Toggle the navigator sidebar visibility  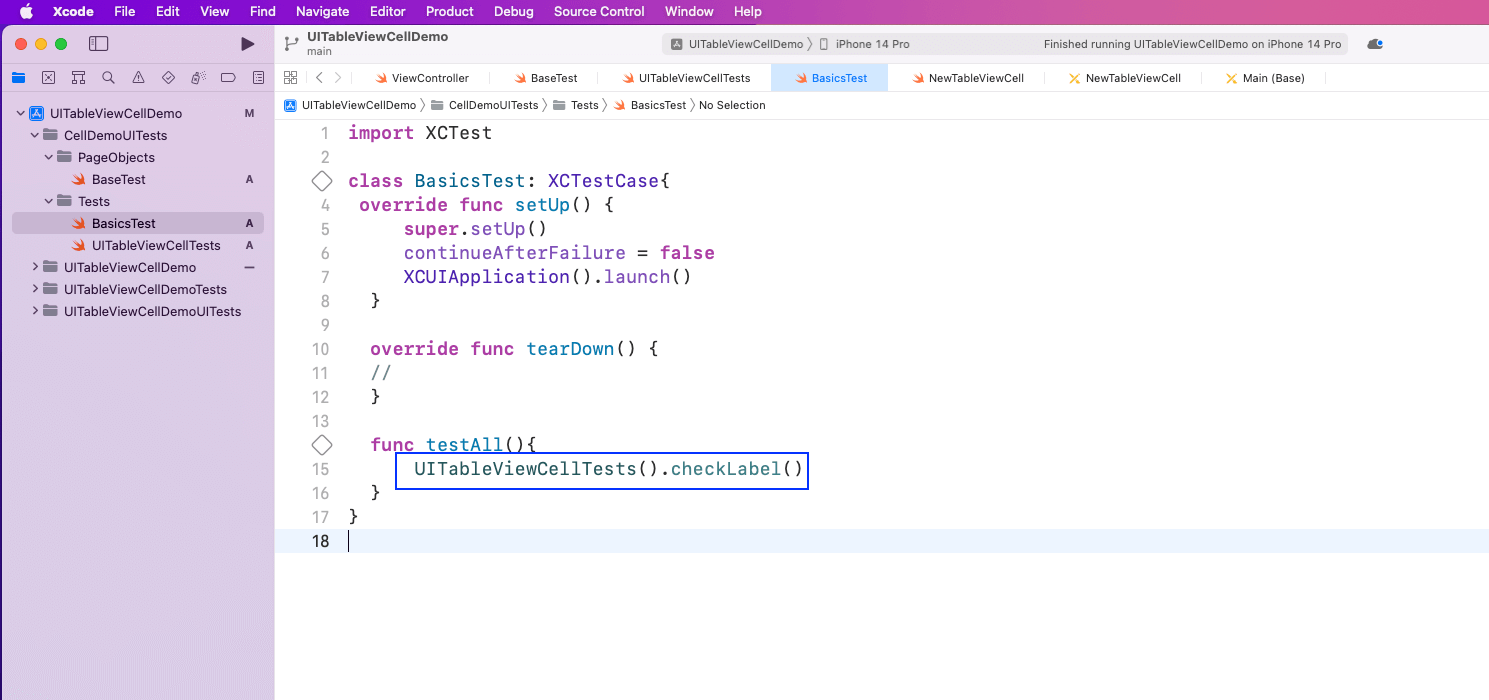click(98, 44)
